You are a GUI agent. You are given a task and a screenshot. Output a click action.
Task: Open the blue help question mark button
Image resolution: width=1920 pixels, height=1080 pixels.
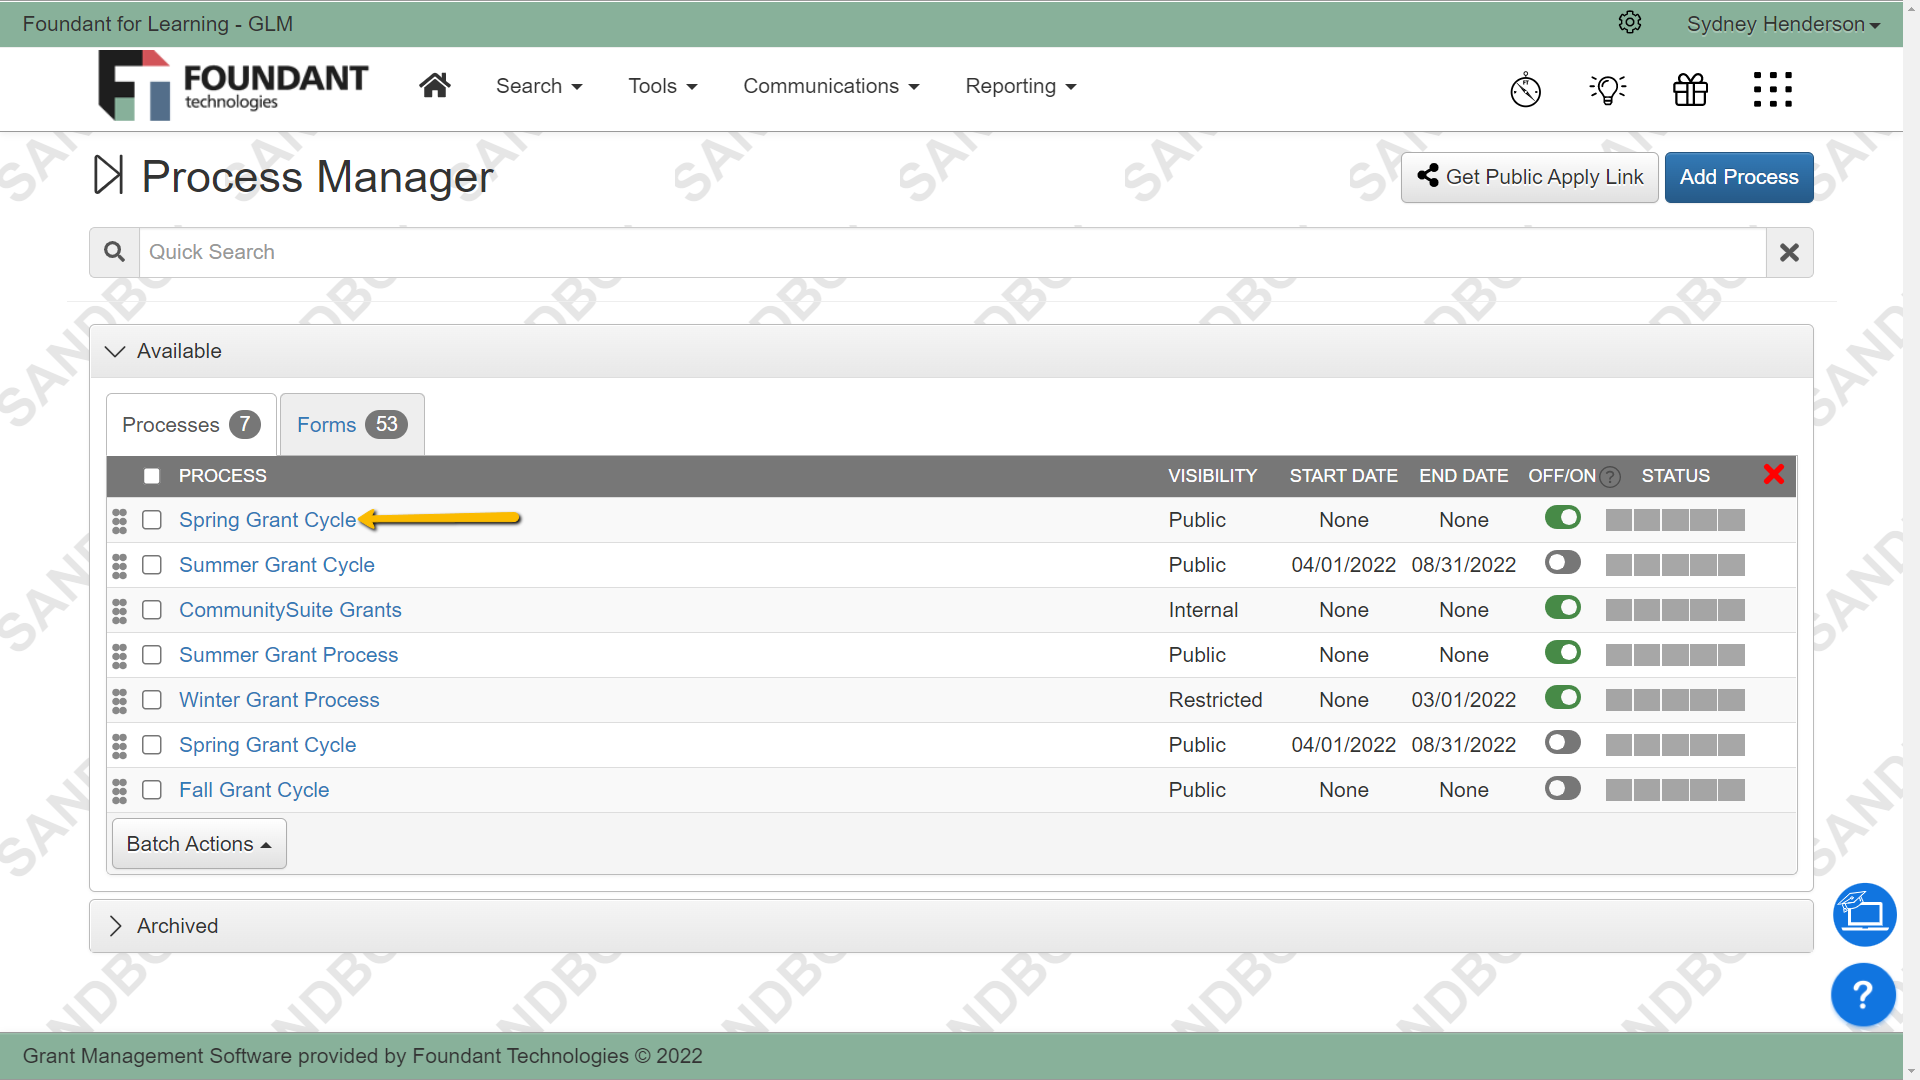tap(1862, 994)
